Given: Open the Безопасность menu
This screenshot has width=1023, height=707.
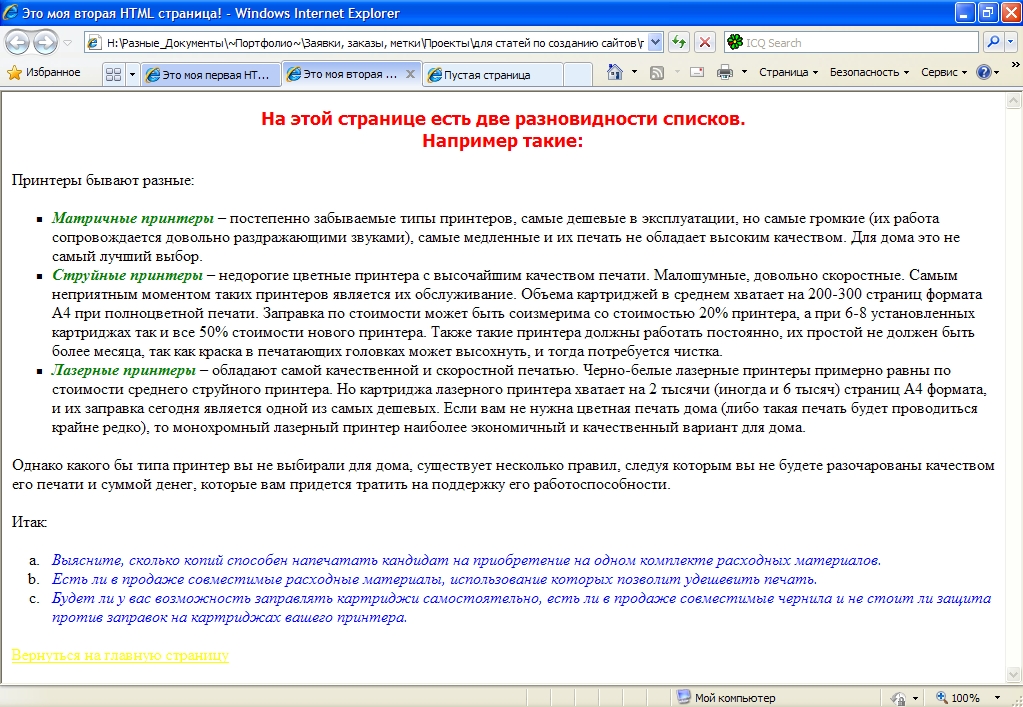Looking at the screenshot, I should point(869,72).
